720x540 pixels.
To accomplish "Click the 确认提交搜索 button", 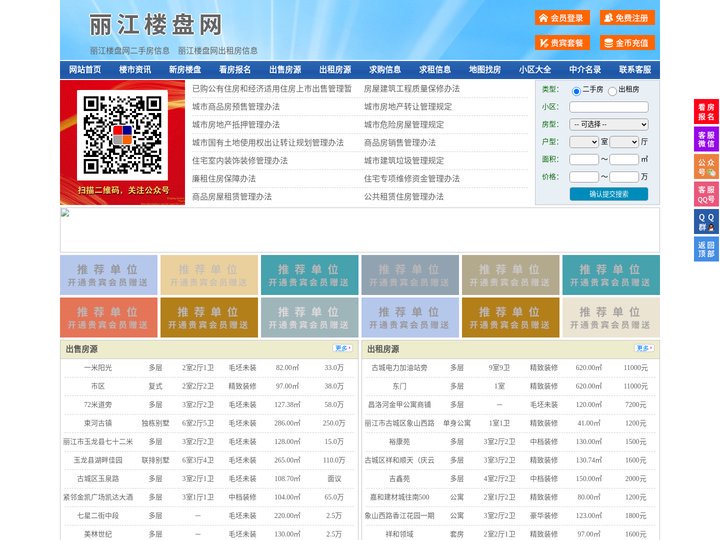I will click(x=609, y=194).
